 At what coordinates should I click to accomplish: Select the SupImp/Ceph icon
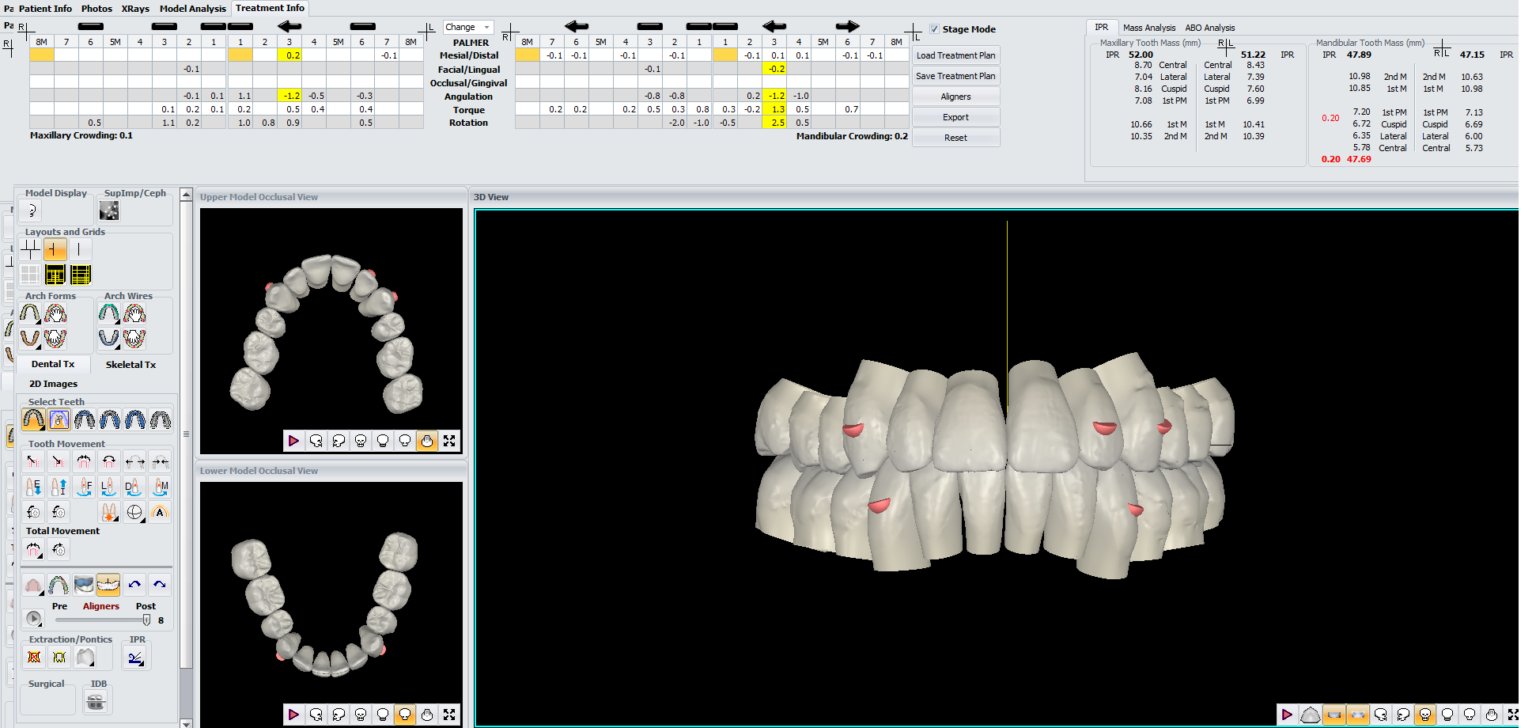[108, 209]
